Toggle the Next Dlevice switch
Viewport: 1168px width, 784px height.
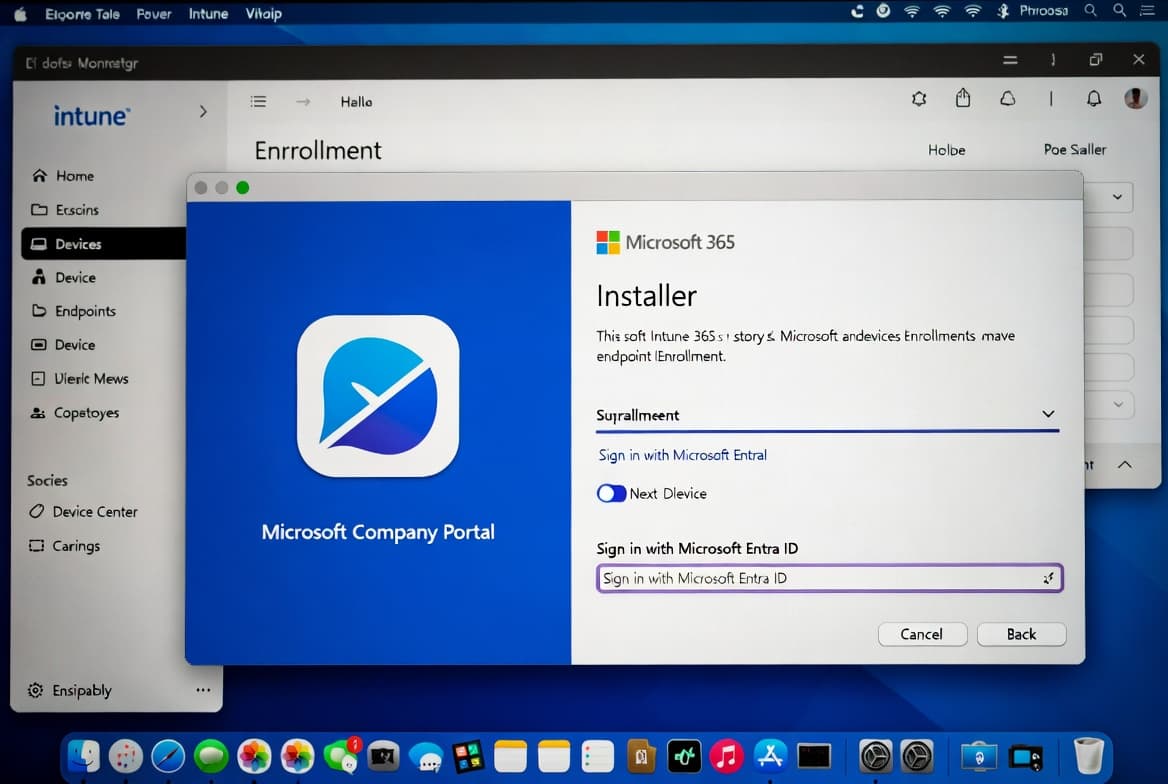[x=611, y=493]
